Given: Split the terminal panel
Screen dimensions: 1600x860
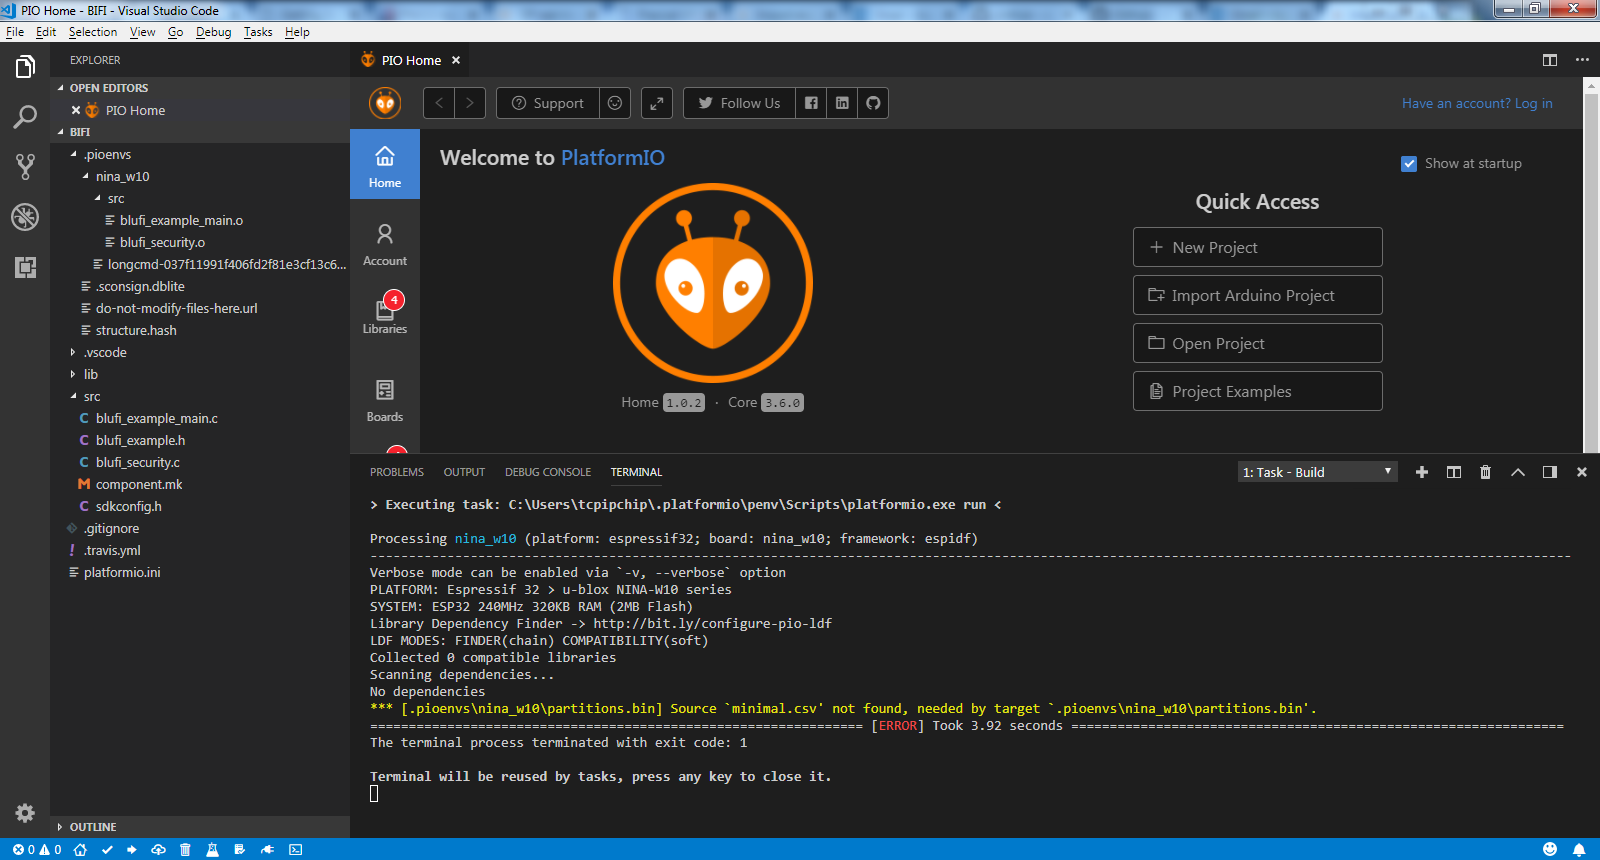Looking at the screenshot, I should tap(1454, 472).
